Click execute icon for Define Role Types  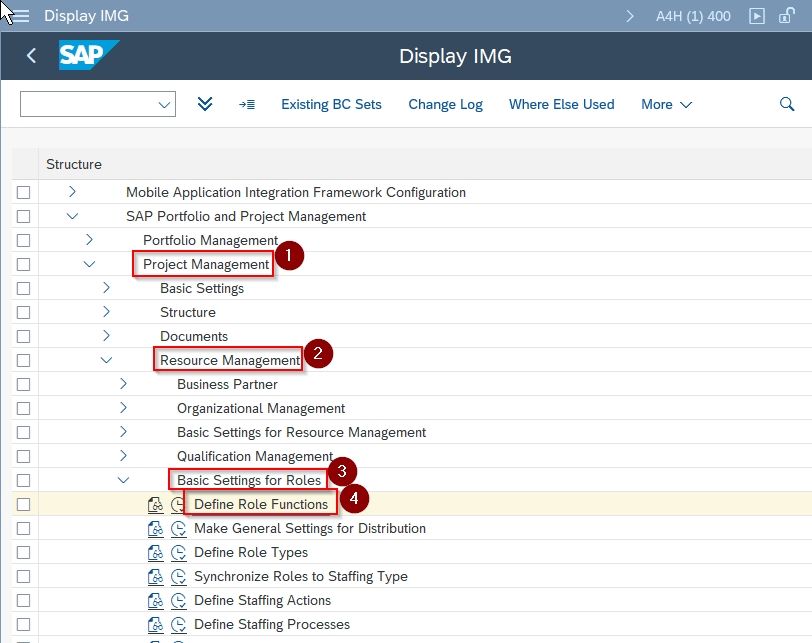click(179, 552)
